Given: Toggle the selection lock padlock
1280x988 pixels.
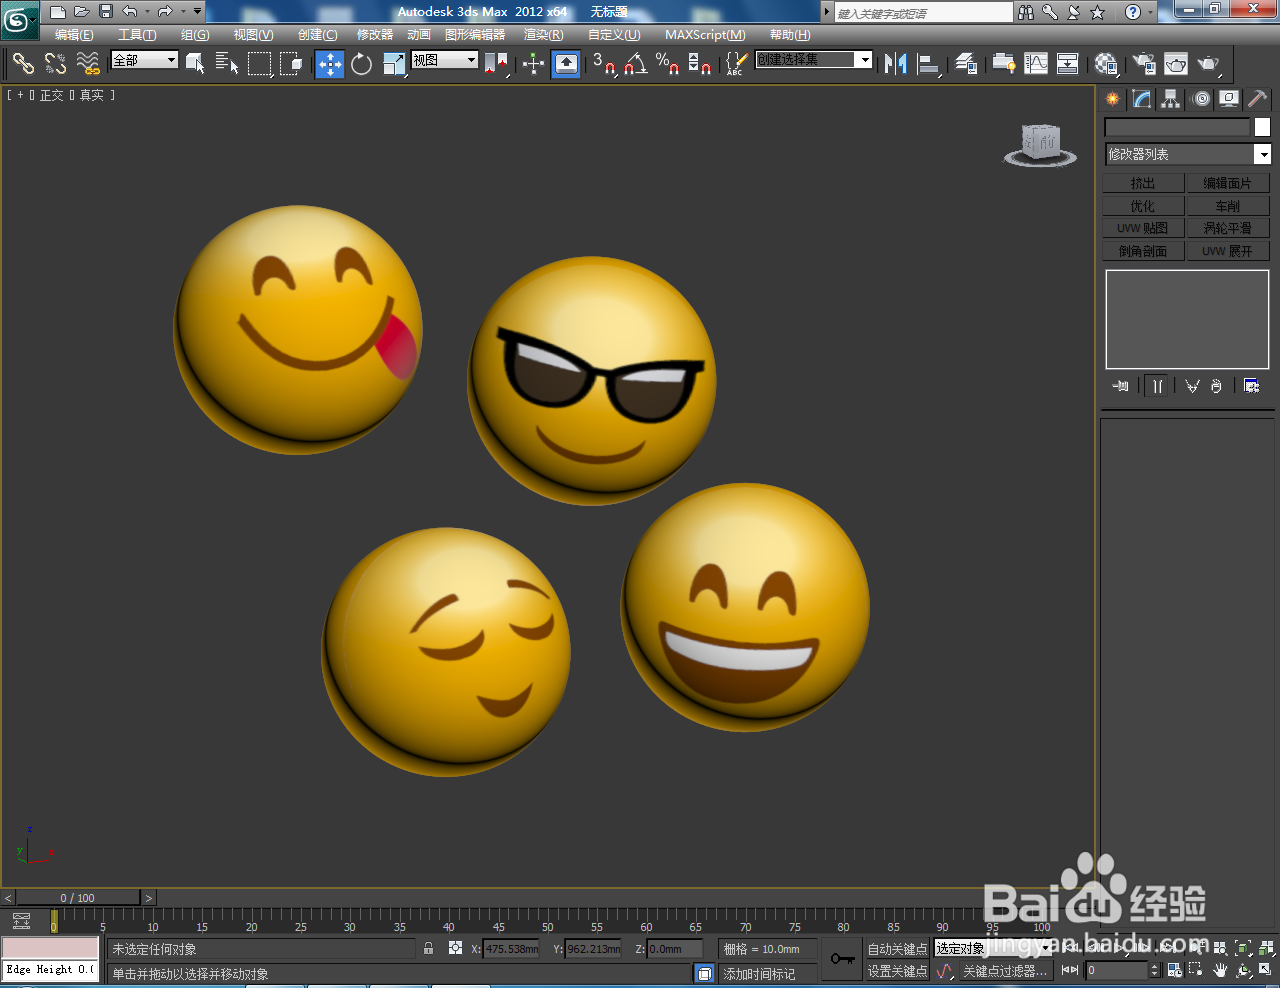Looking at the screenshot, I should pyautogui.click(x=429, y=949).
